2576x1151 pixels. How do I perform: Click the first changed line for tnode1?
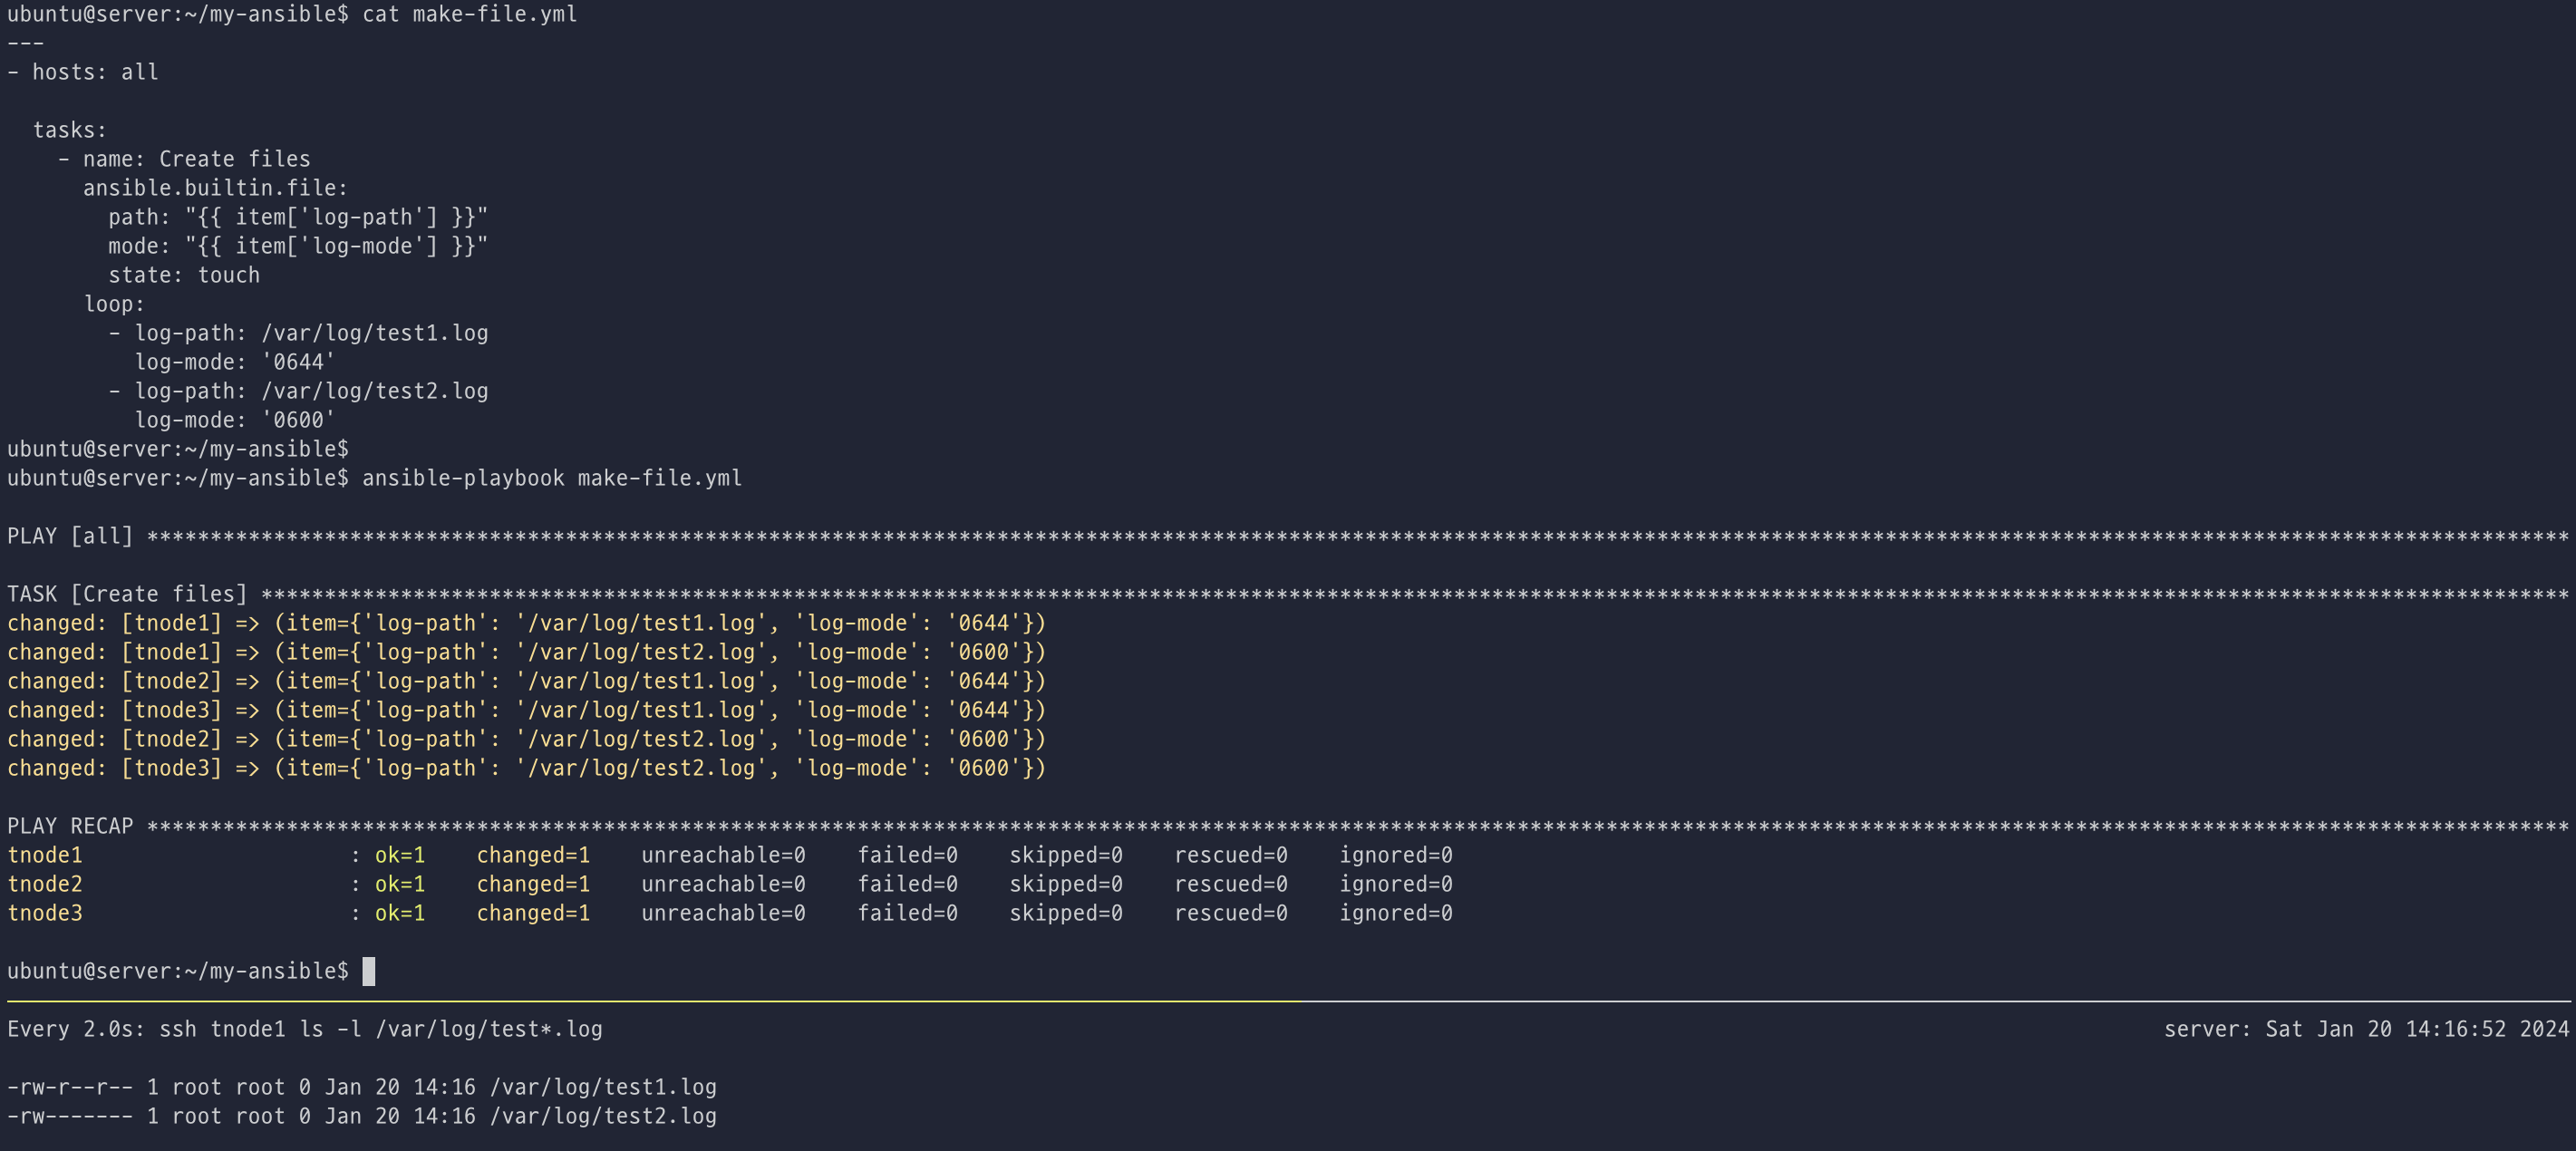point(525,623)
